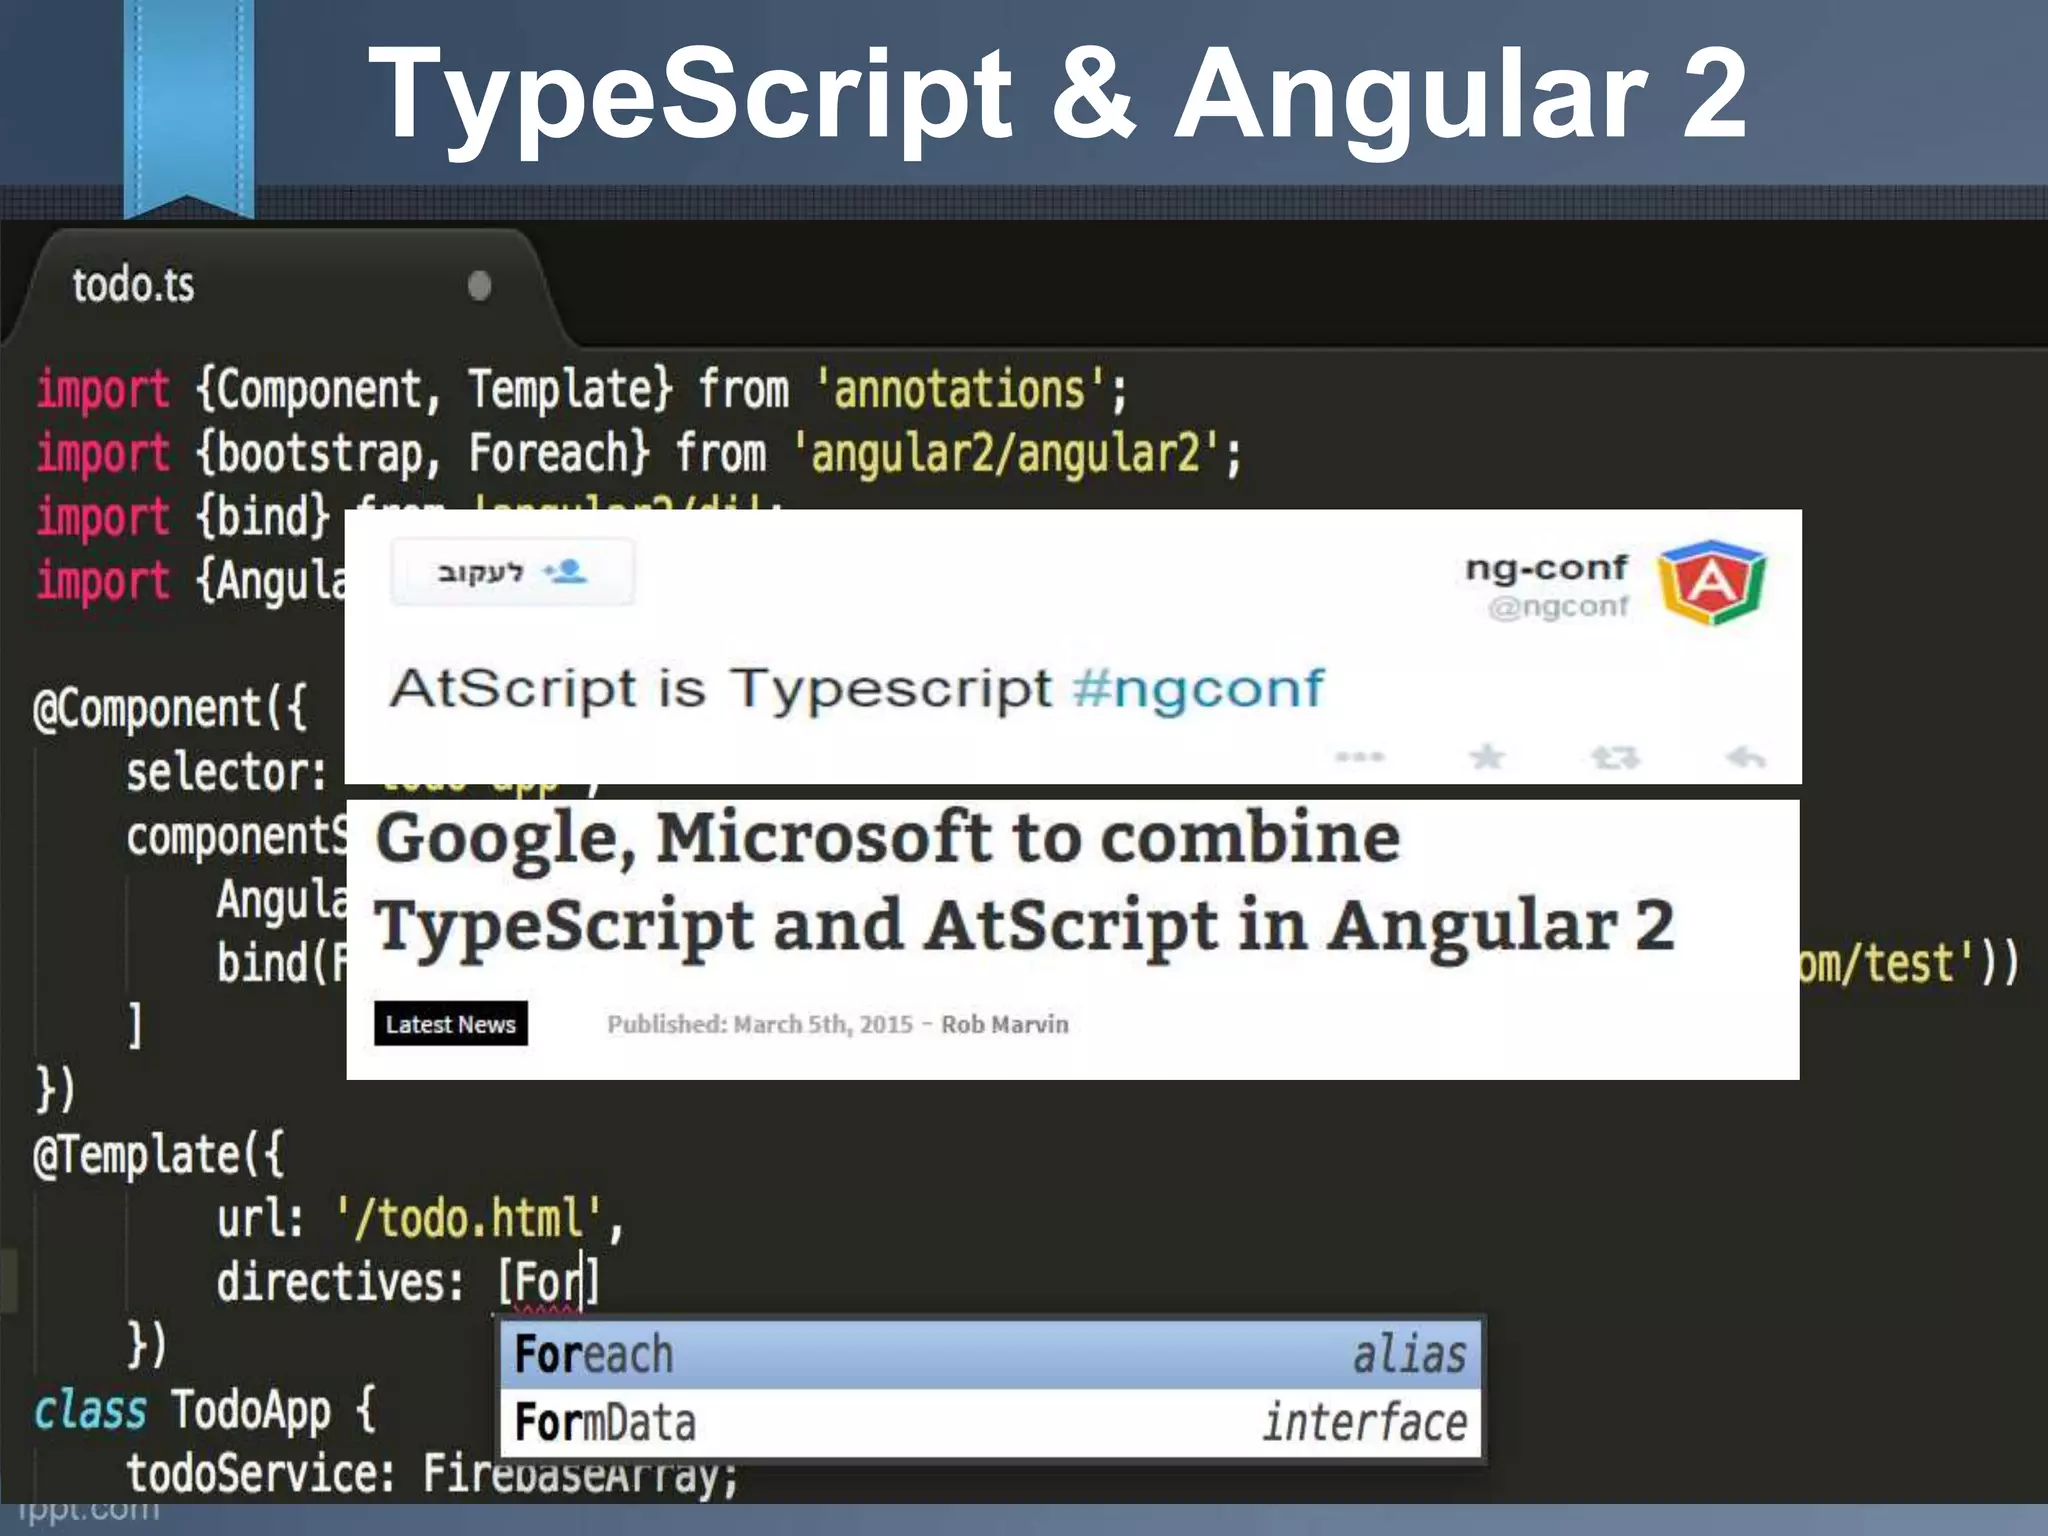Click the unsaved dot on todo.ts tab
Screen dimensions: 2048x1536
(480, 286)
